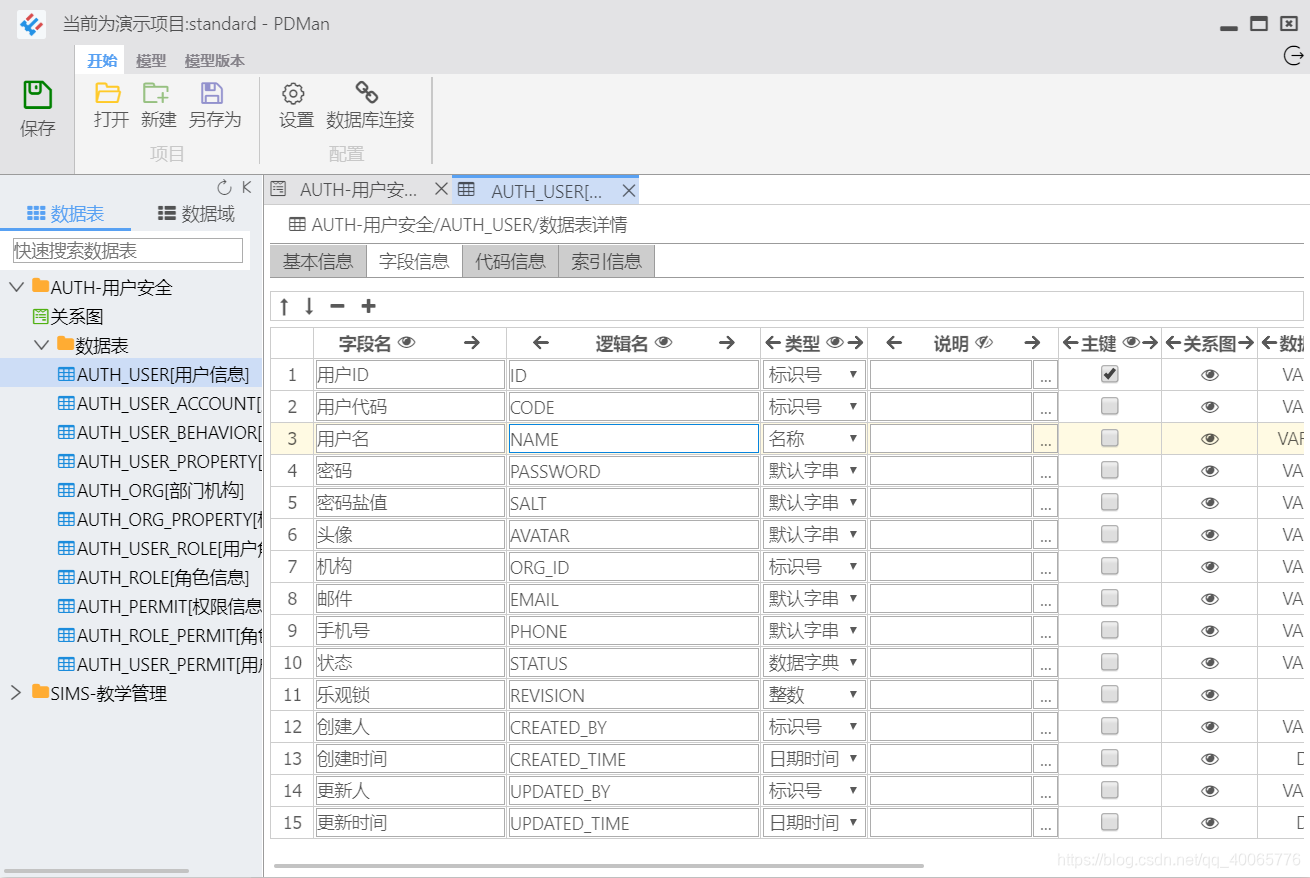Screen dimensions: 1310x878
Task: Move selected field down with down arrow
Action: [309, 306]
